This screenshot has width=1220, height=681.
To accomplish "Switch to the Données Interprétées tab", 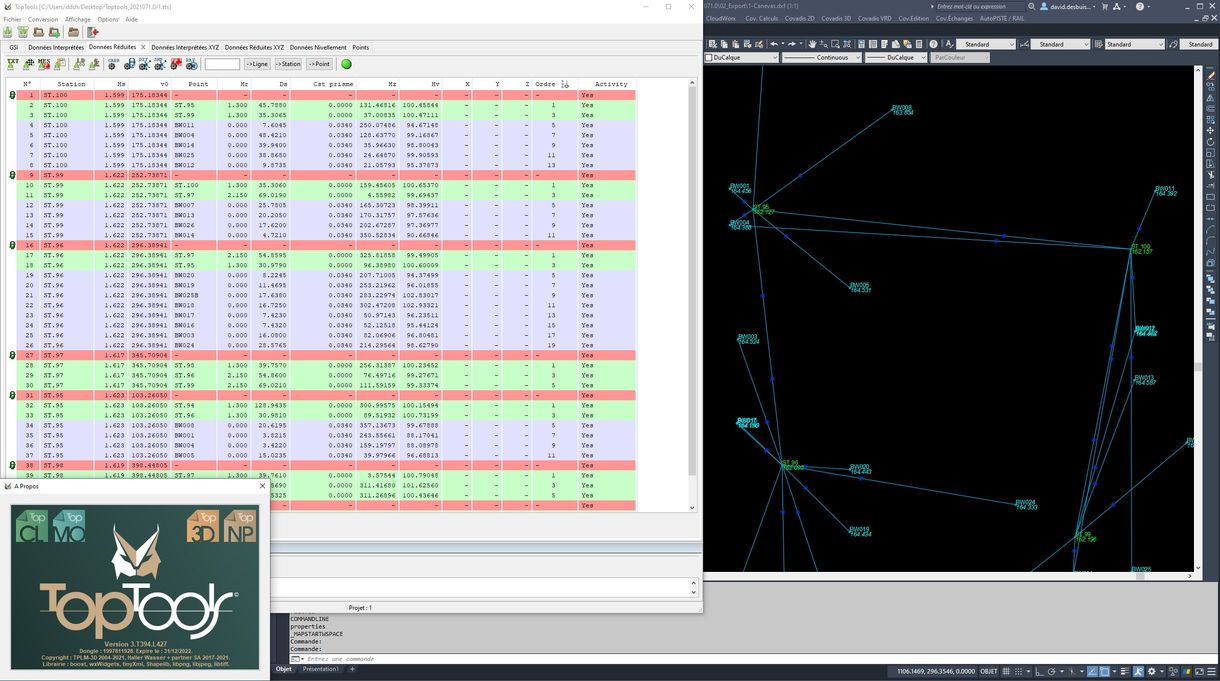I will [56, 47].
